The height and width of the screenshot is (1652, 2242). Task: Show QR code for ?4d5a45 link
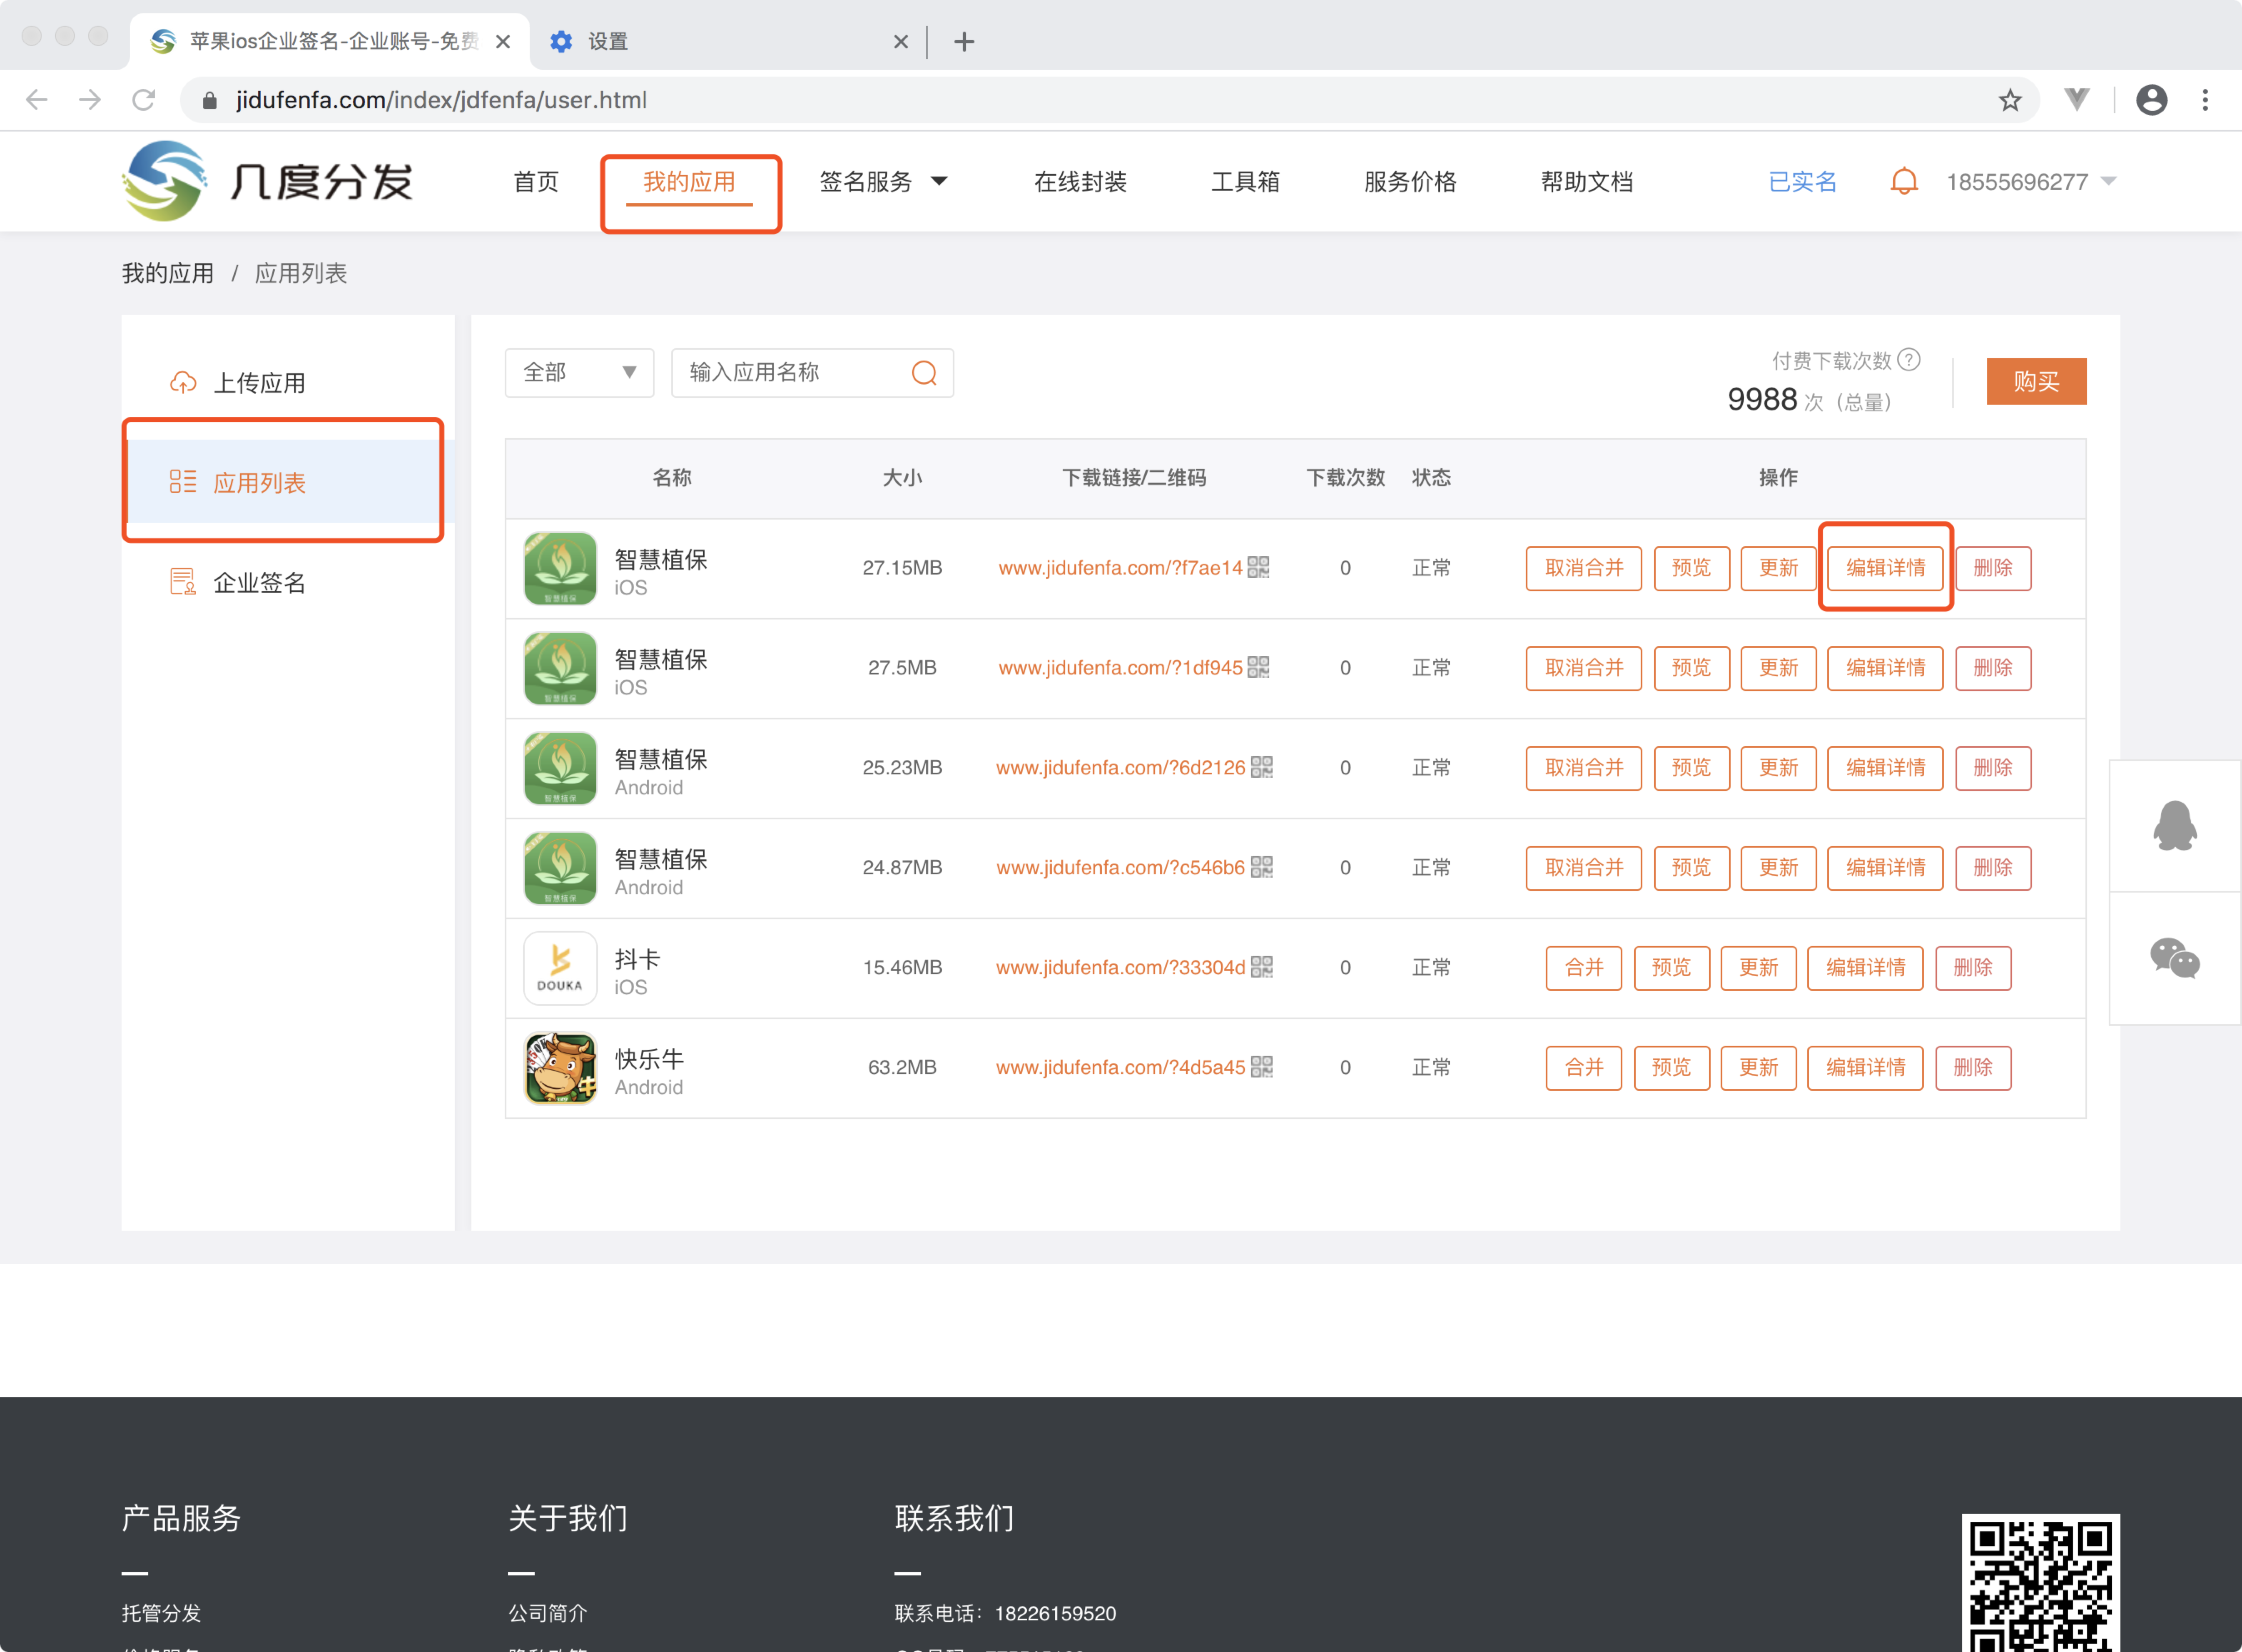1262,1067
